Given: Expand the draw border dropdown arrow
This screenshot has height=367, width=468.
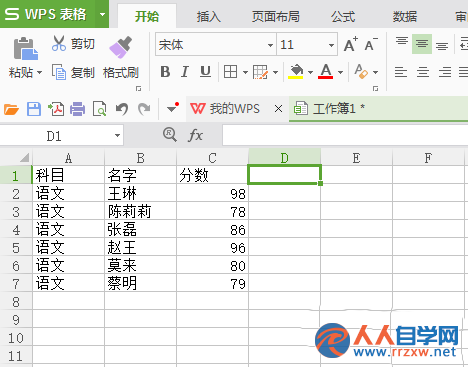Looking at the screenshot, I should click(275, 72).
